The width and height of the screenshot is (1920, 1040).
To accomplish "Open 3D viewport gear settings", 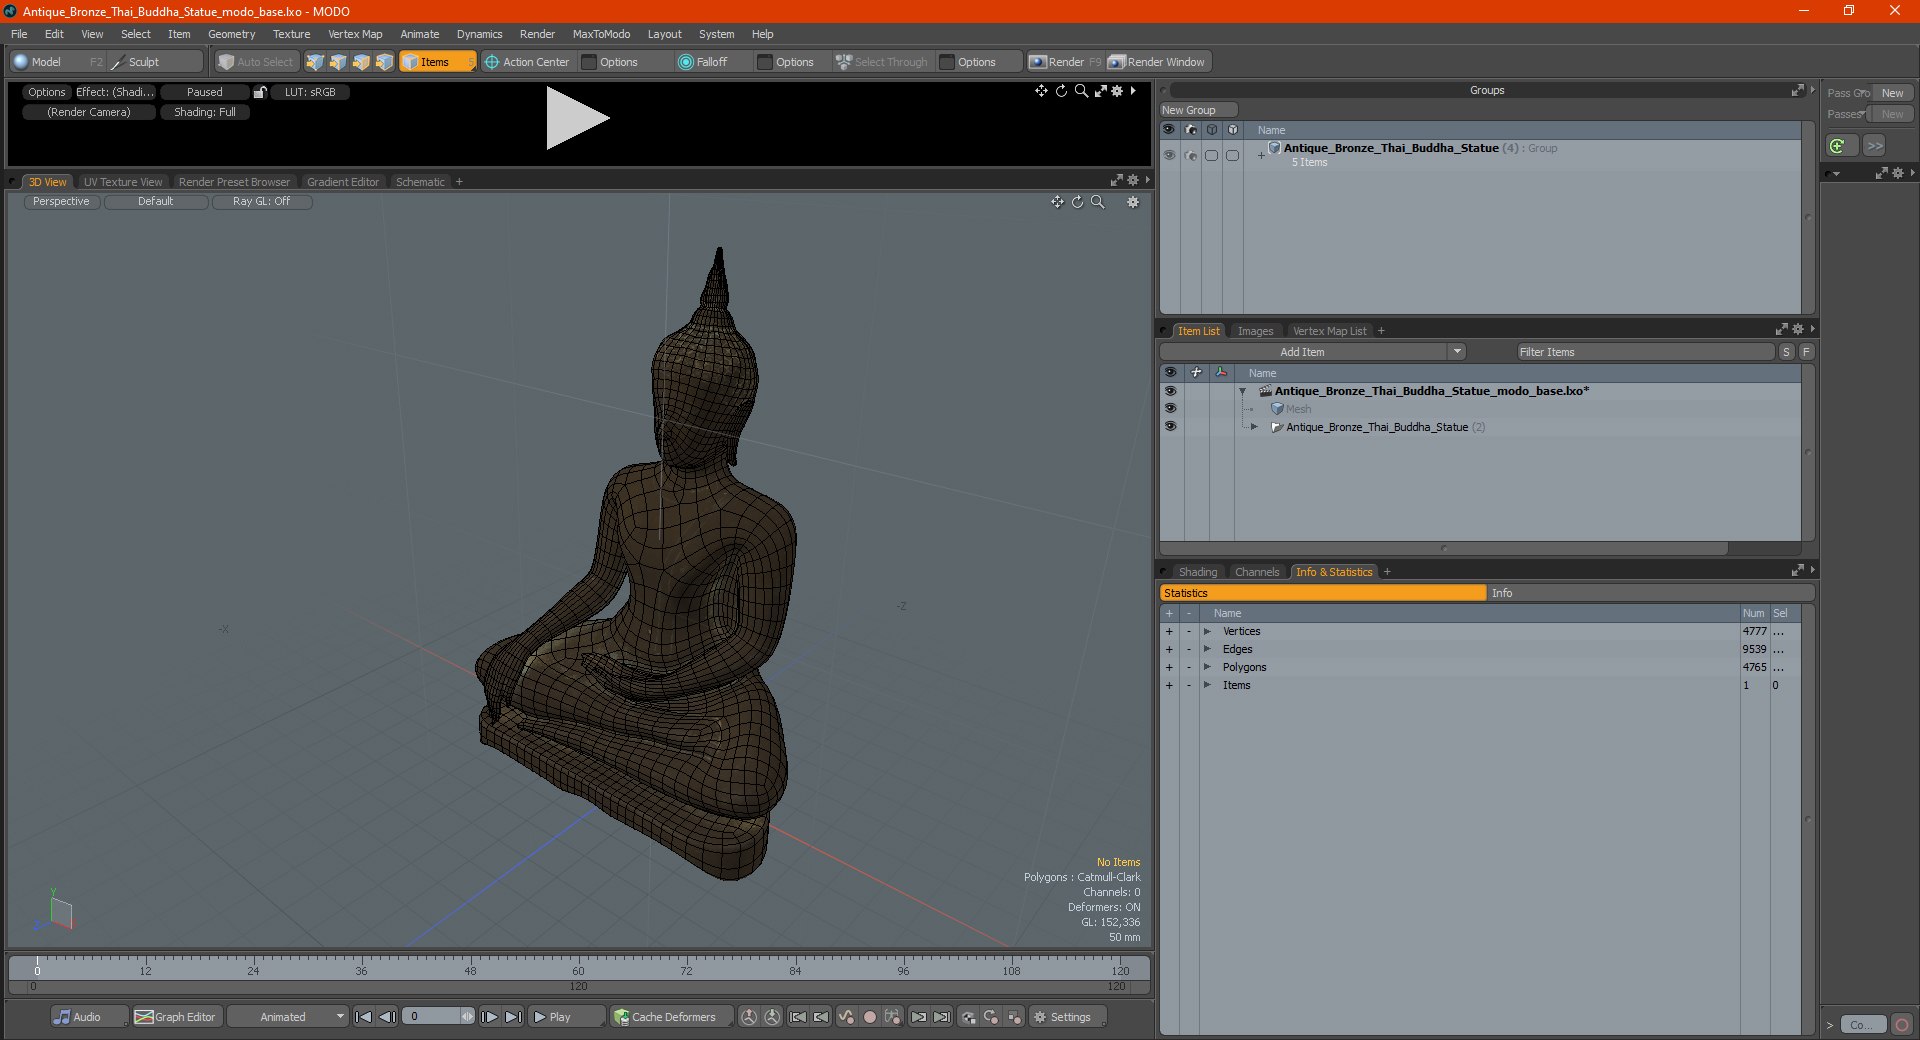I will pyautogui.click(x=1133, y=202).
